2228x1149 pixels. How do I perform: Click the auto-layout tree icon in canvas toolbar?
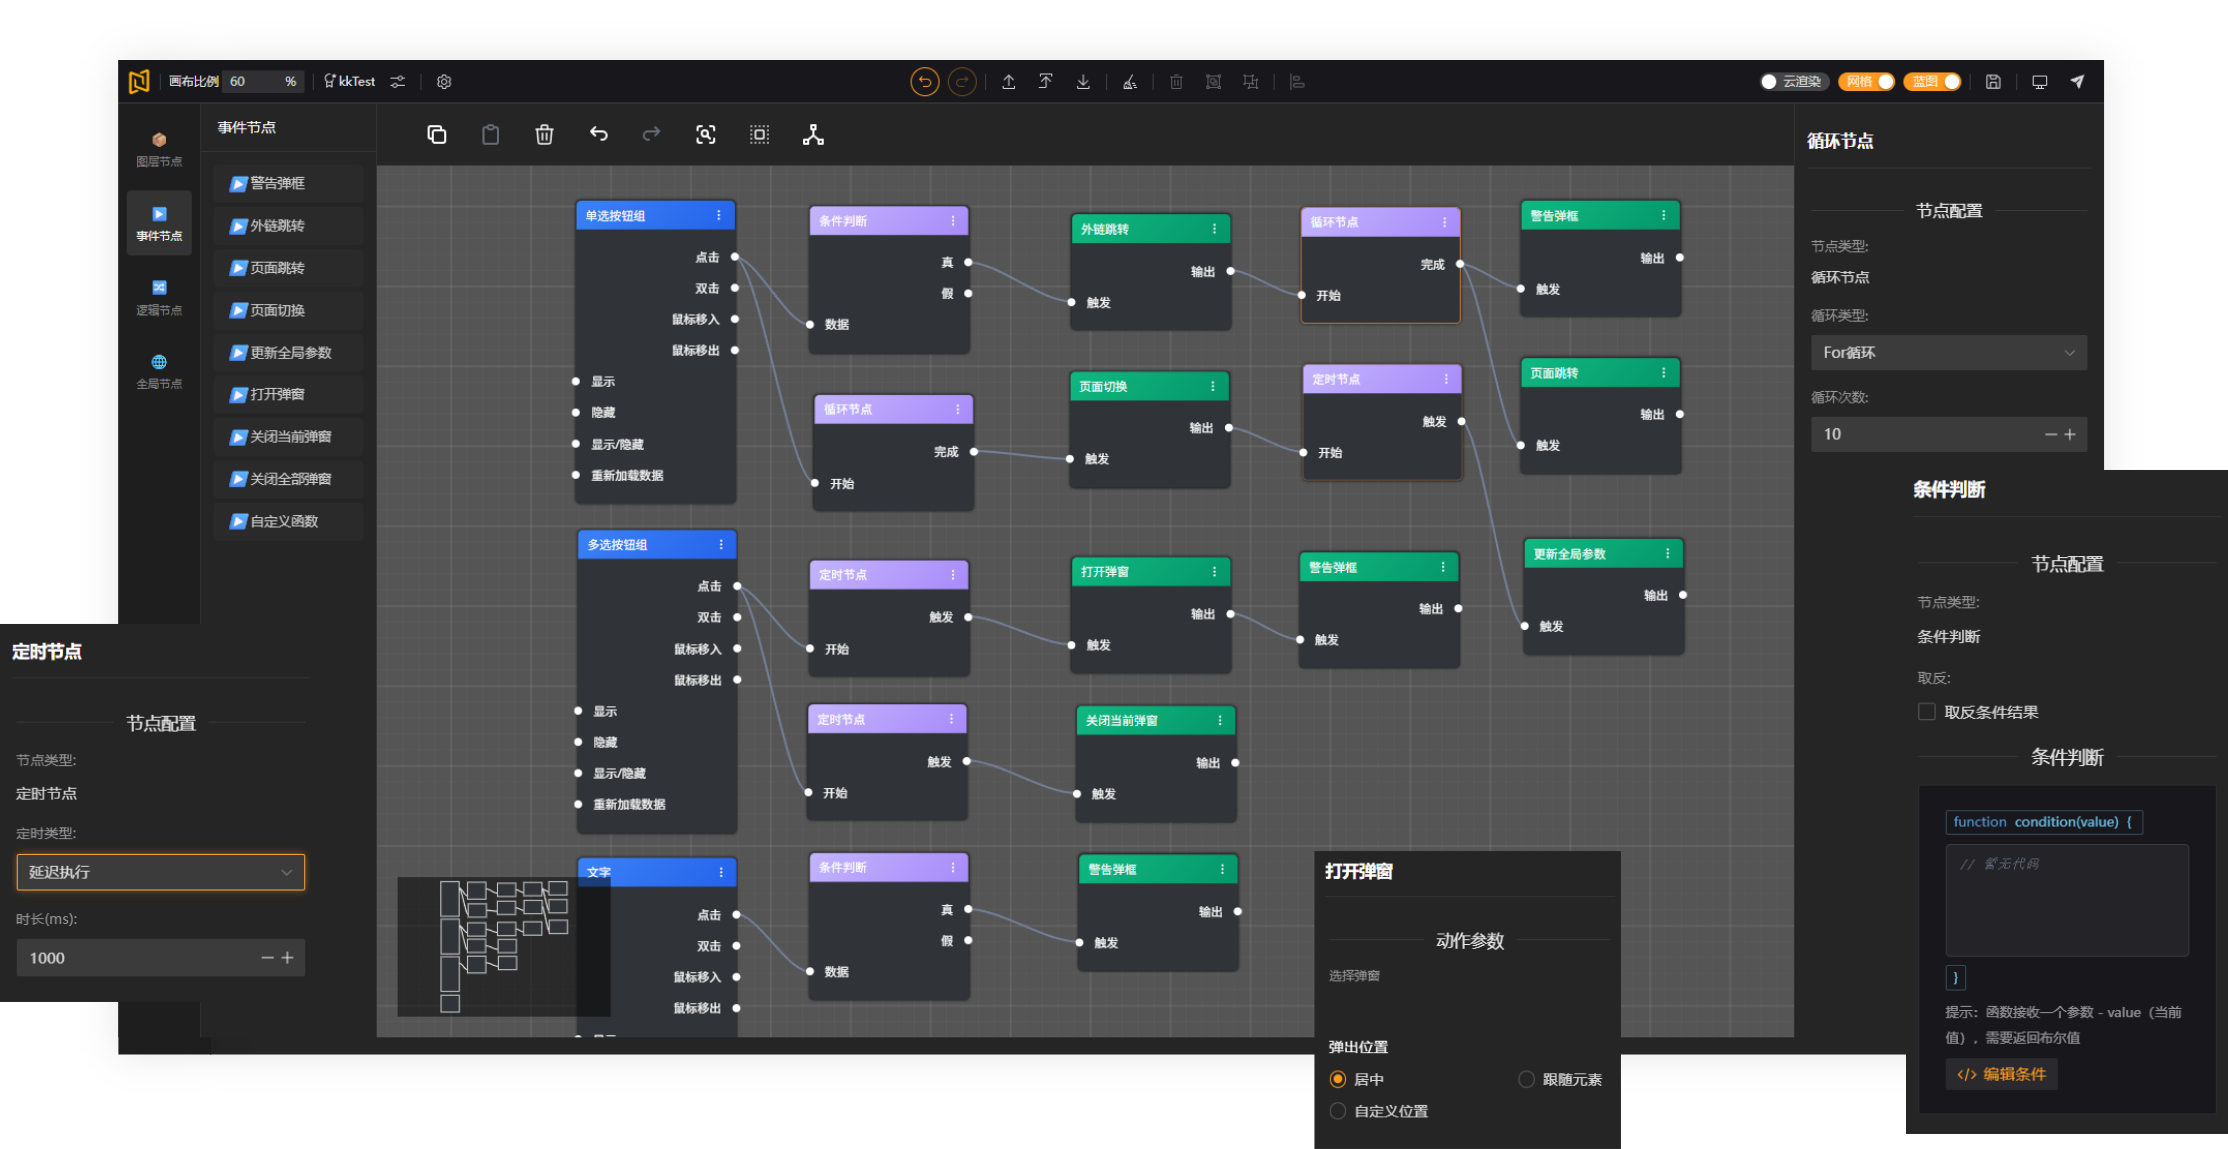pyautogui.click(x=813, y=135)
